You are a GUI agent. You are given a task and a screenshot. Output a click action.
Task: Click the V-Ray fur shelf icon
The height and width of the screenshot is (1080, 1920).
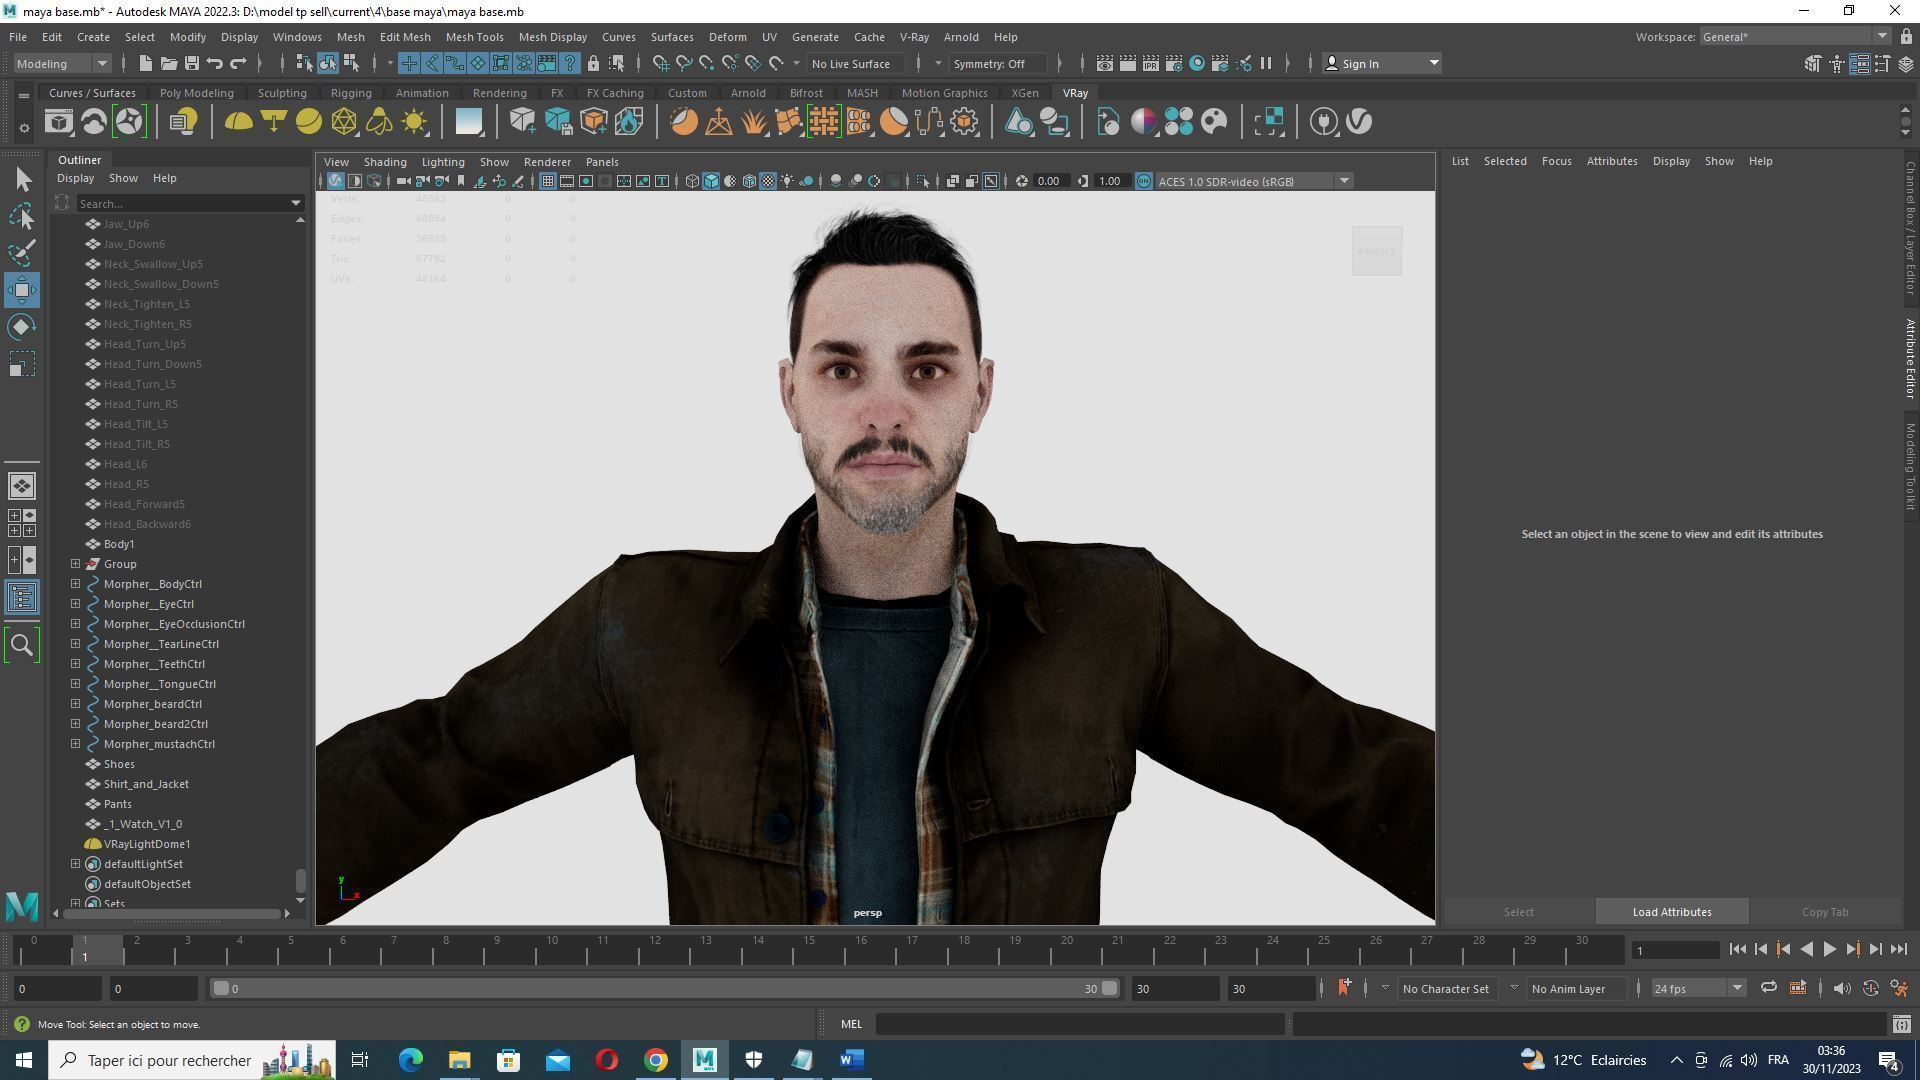753,122
